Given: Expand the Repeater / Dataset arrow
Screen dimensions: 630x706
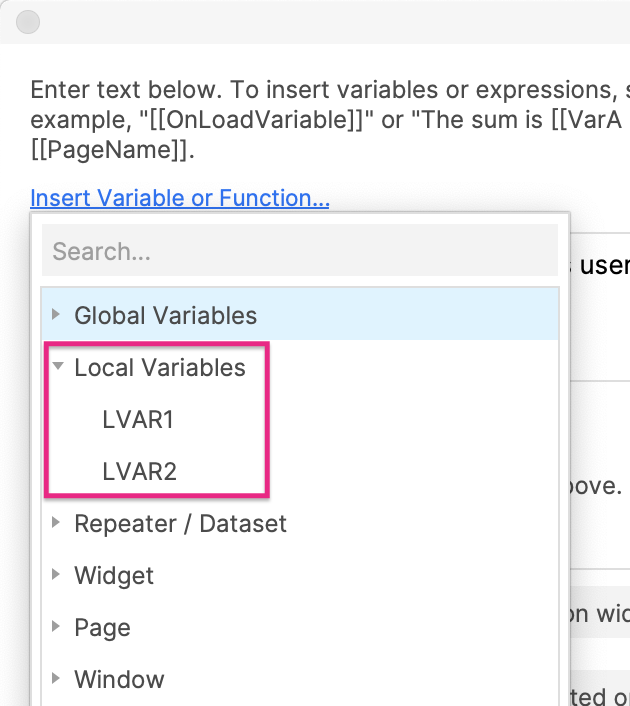Looking at the screenshot, I should point(58,523).
